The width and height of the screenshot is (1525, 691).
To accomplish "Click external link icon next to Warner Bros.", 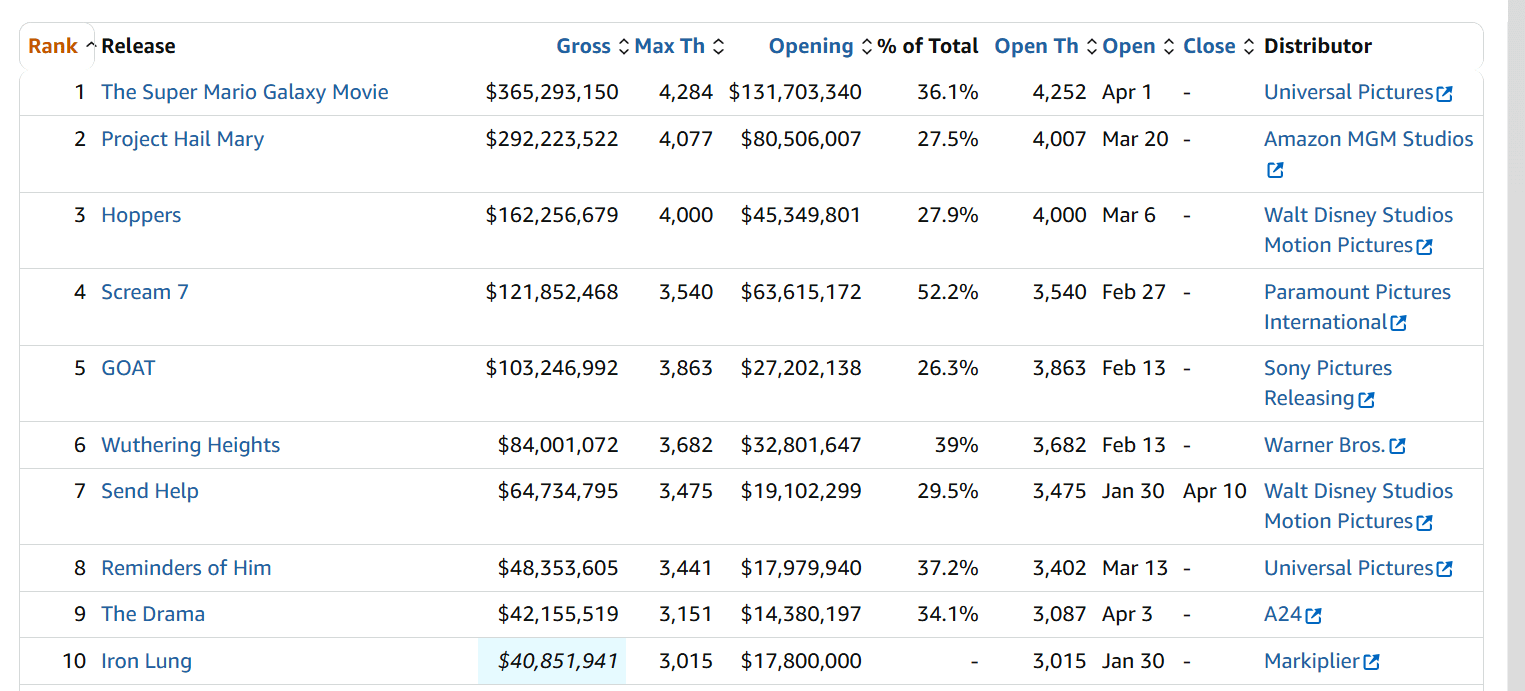I will pos(1398,446).
